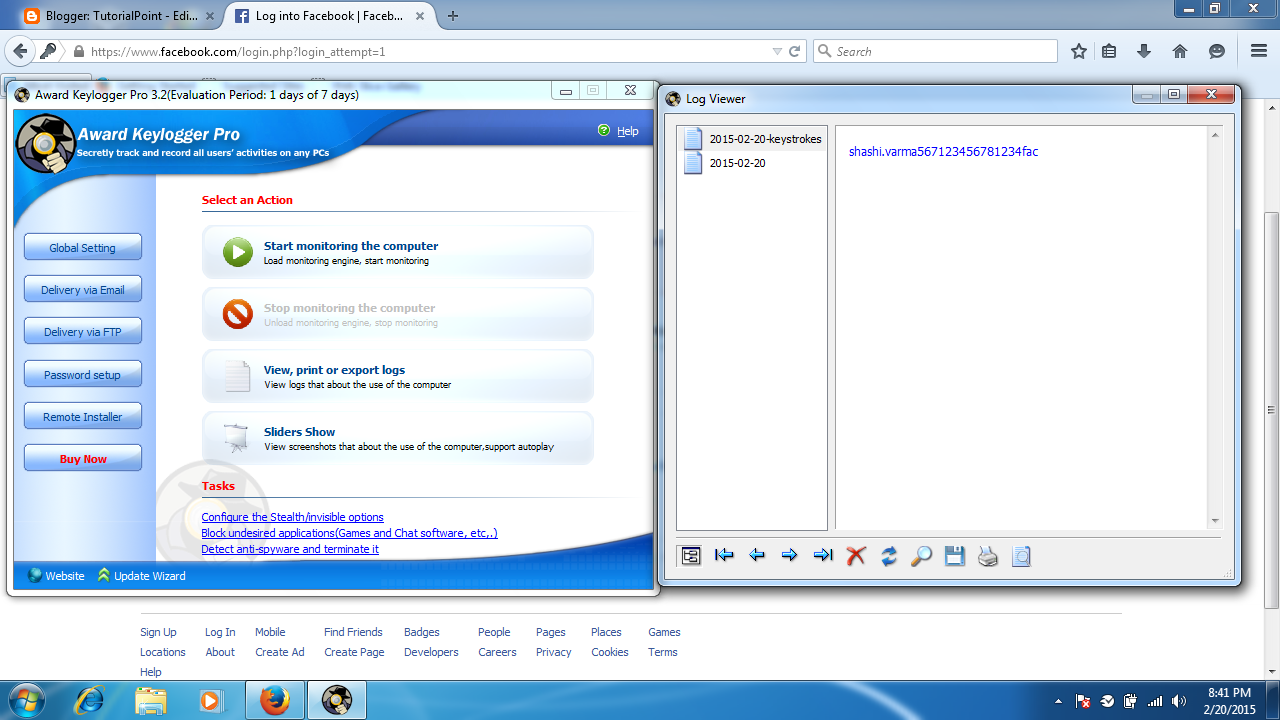Open Delivery via Email settings
The image size is (1280, 720).
point(83,289)
